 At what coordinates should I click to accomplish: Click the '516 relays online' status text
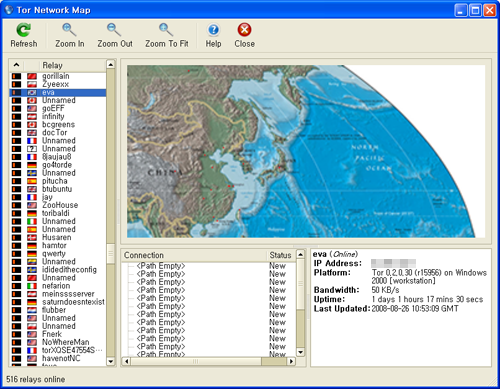pos(36,379)
